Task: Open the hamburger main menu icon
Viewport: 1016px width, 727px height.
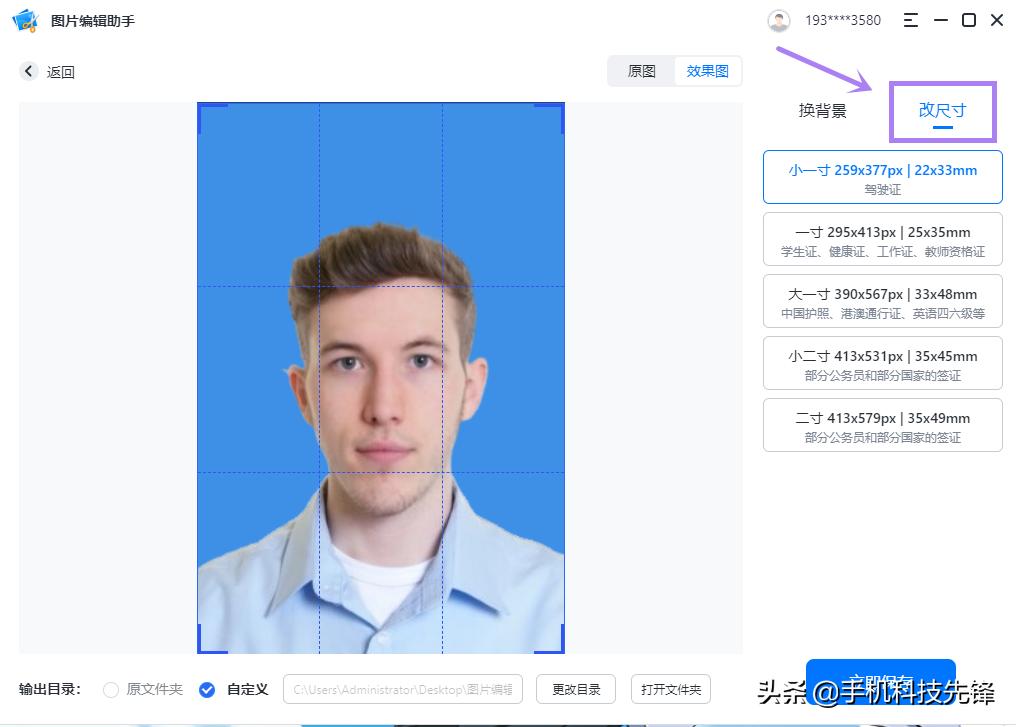Action: point(910,20)
